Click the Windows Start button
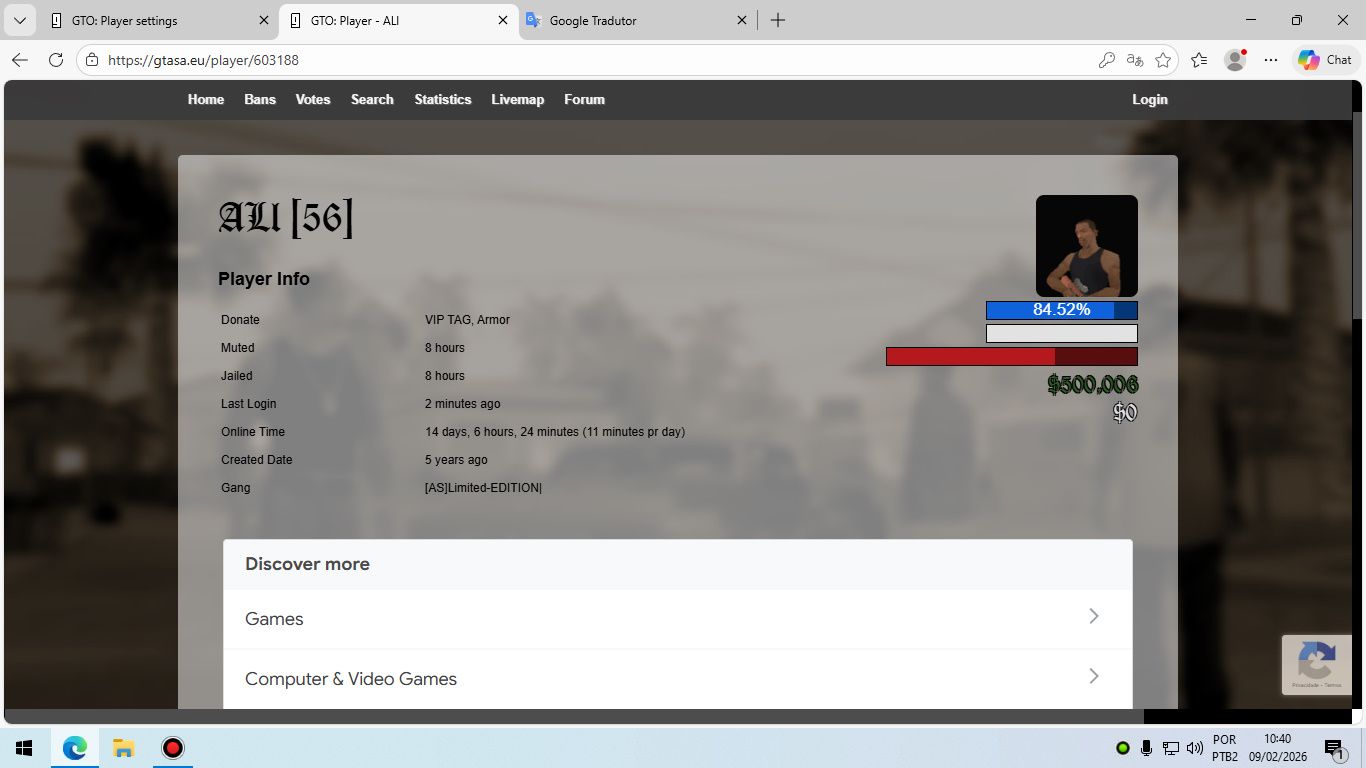Image resolution: width=1366 pixels, height=768 pixels. (24, 748)
